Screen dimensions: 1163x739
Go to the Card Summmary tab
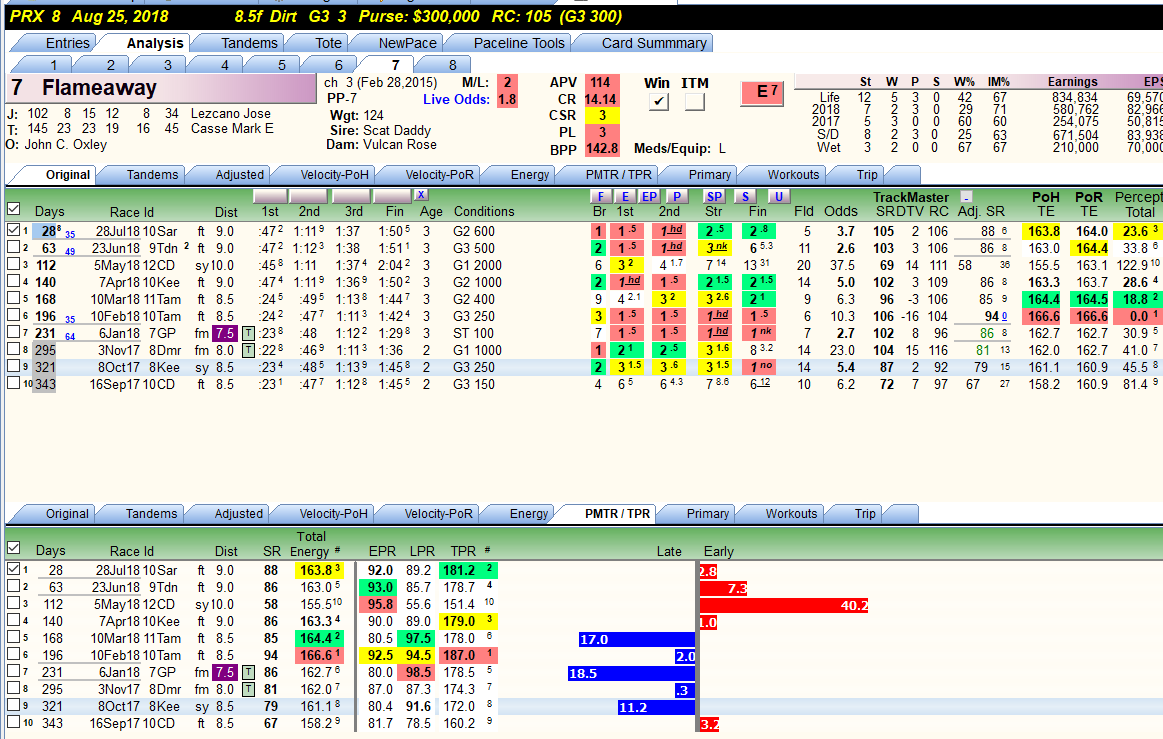coord(653,43)
